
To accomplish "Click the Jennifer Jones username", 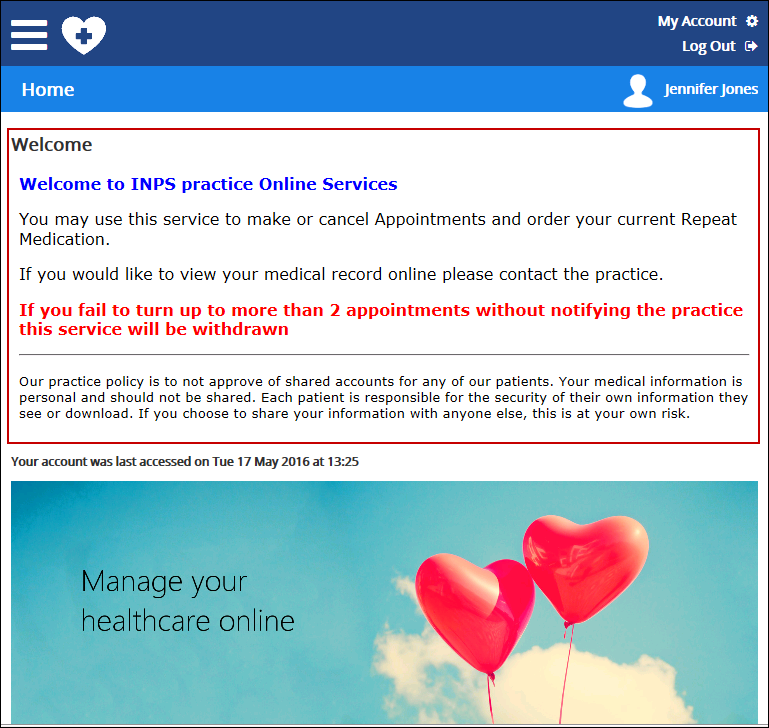I will 711,89.
